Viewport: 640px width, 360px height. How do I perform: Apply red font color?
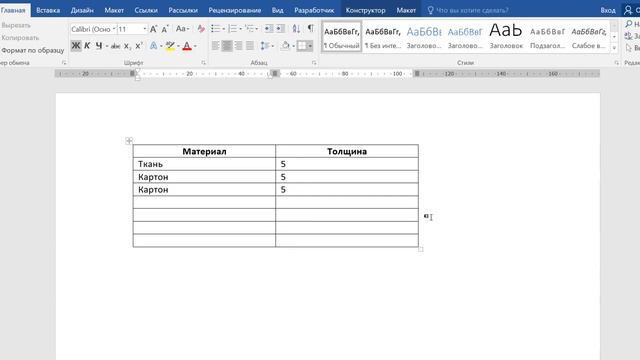click(187, 46)
